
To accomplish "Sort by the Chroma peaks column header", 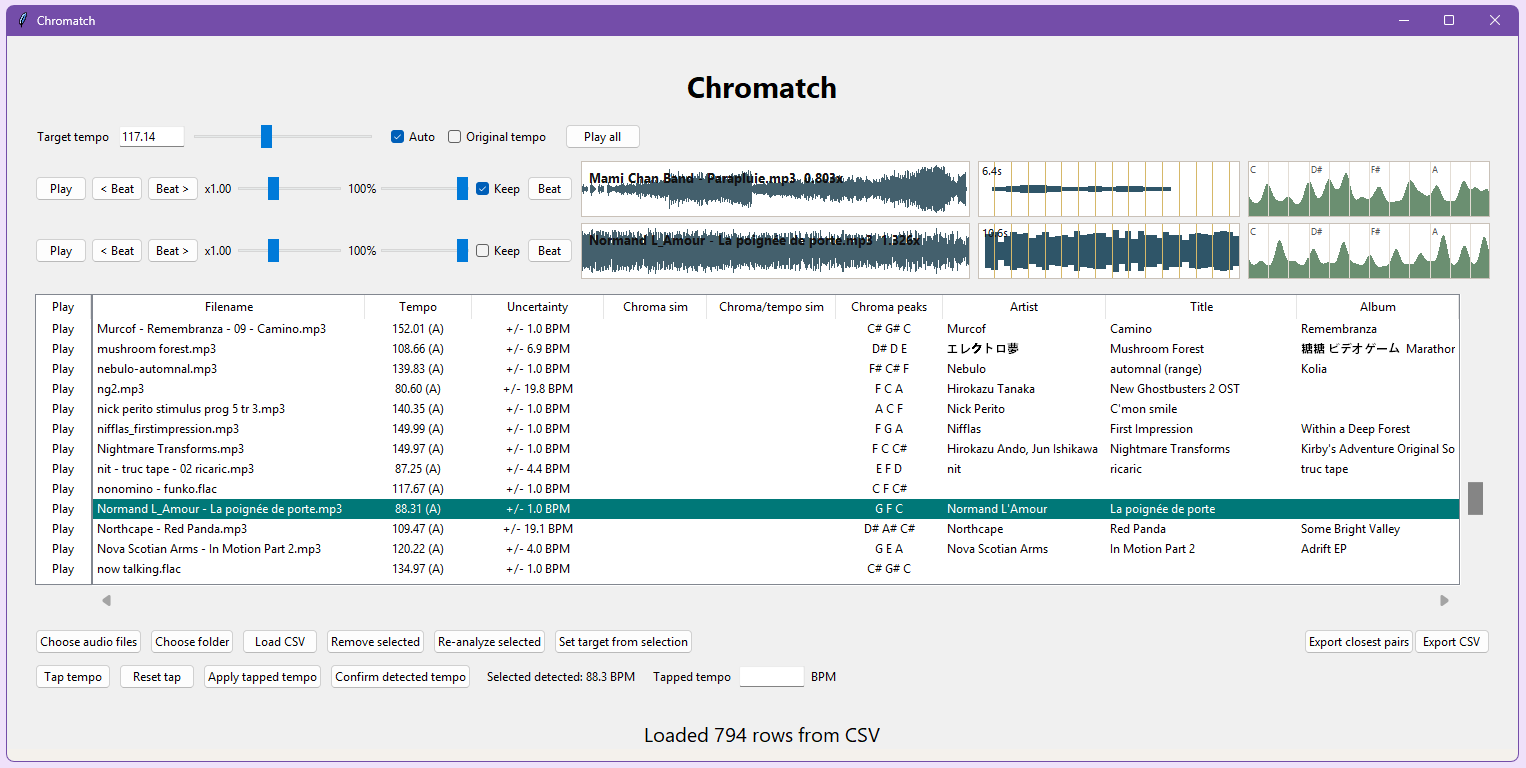I will pyautogui.click(x=889, y=307).
